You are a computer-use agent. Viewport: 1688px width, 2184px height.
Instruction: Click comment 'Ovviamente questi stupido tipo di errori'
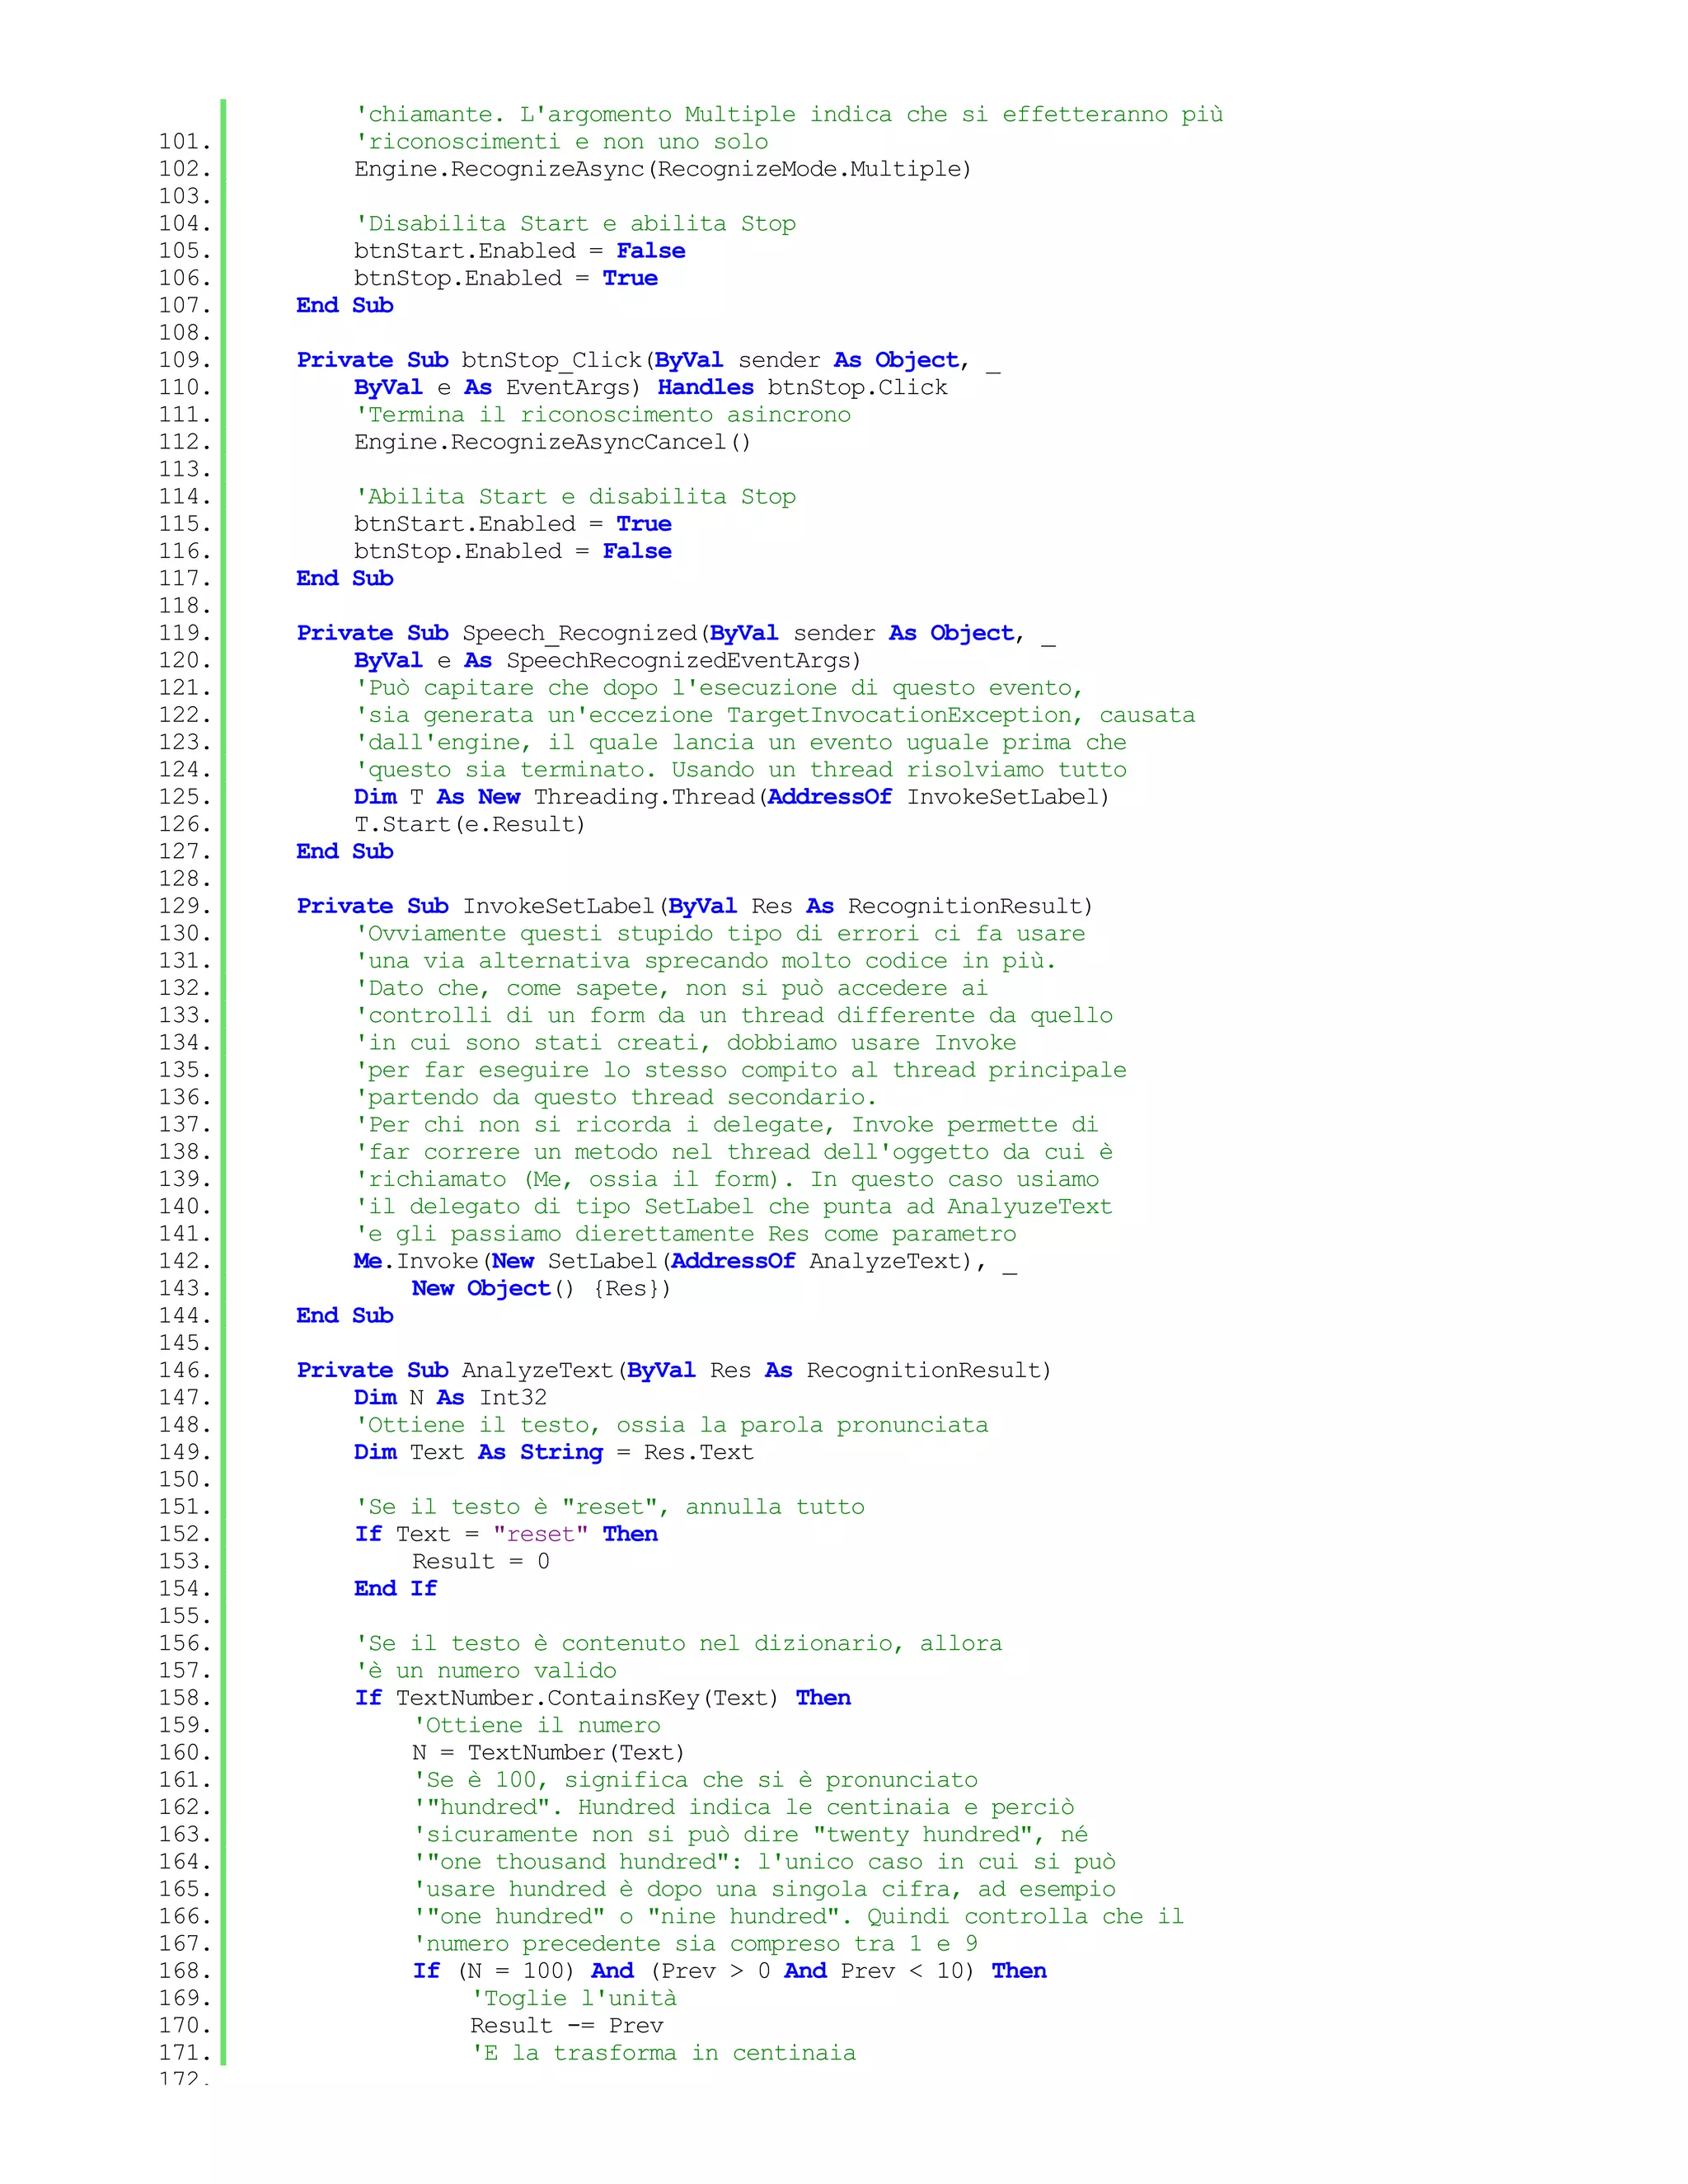tap(720, 934)
